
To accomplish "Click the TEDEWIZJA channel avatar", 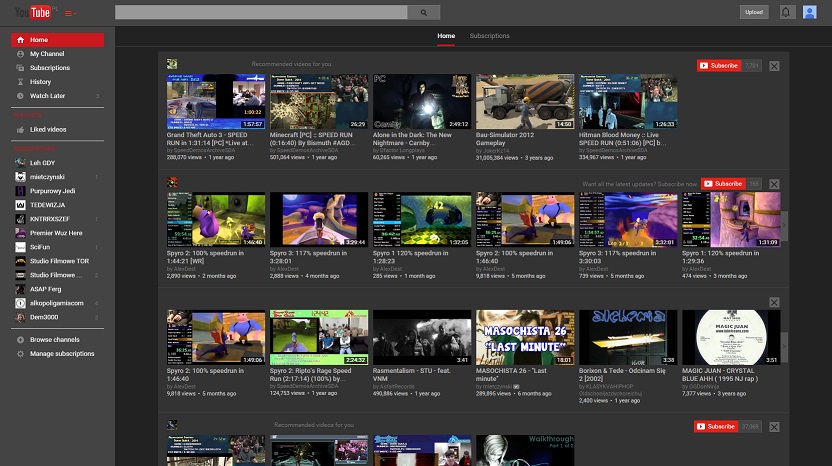I will (20, 205).
